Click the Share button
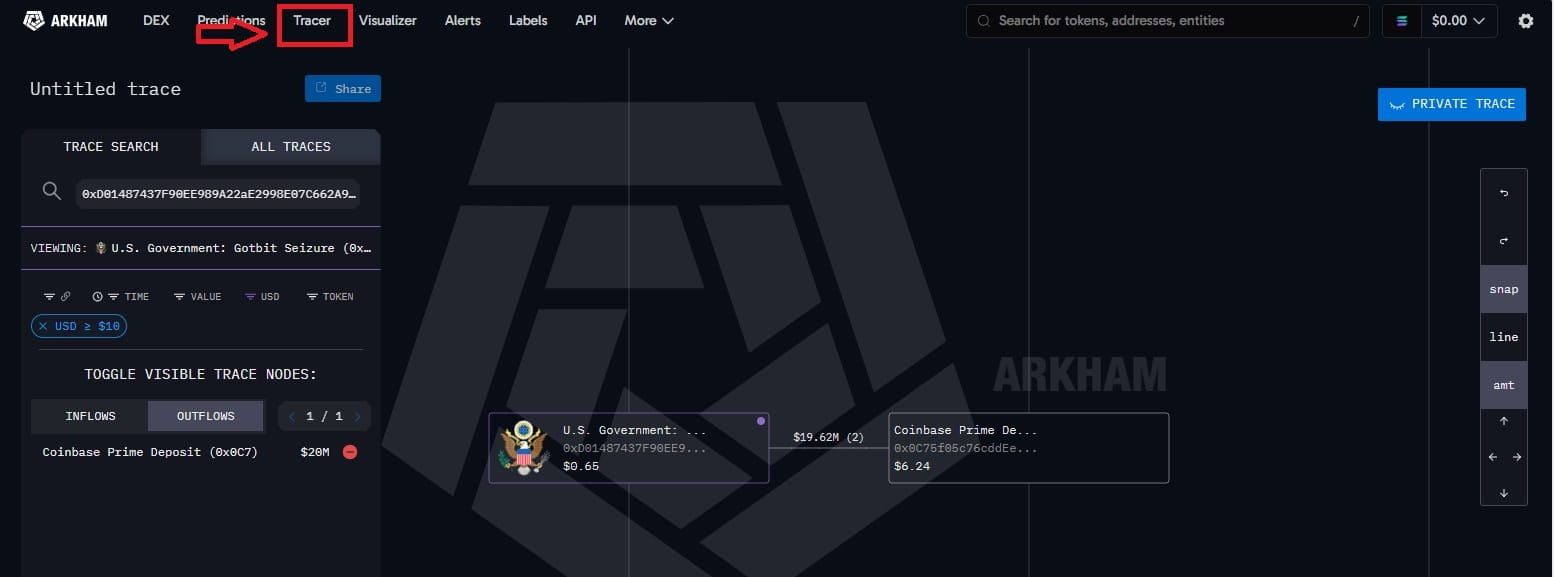The image size is (1554, 577). pyautogui.click(x=343, y=89)
